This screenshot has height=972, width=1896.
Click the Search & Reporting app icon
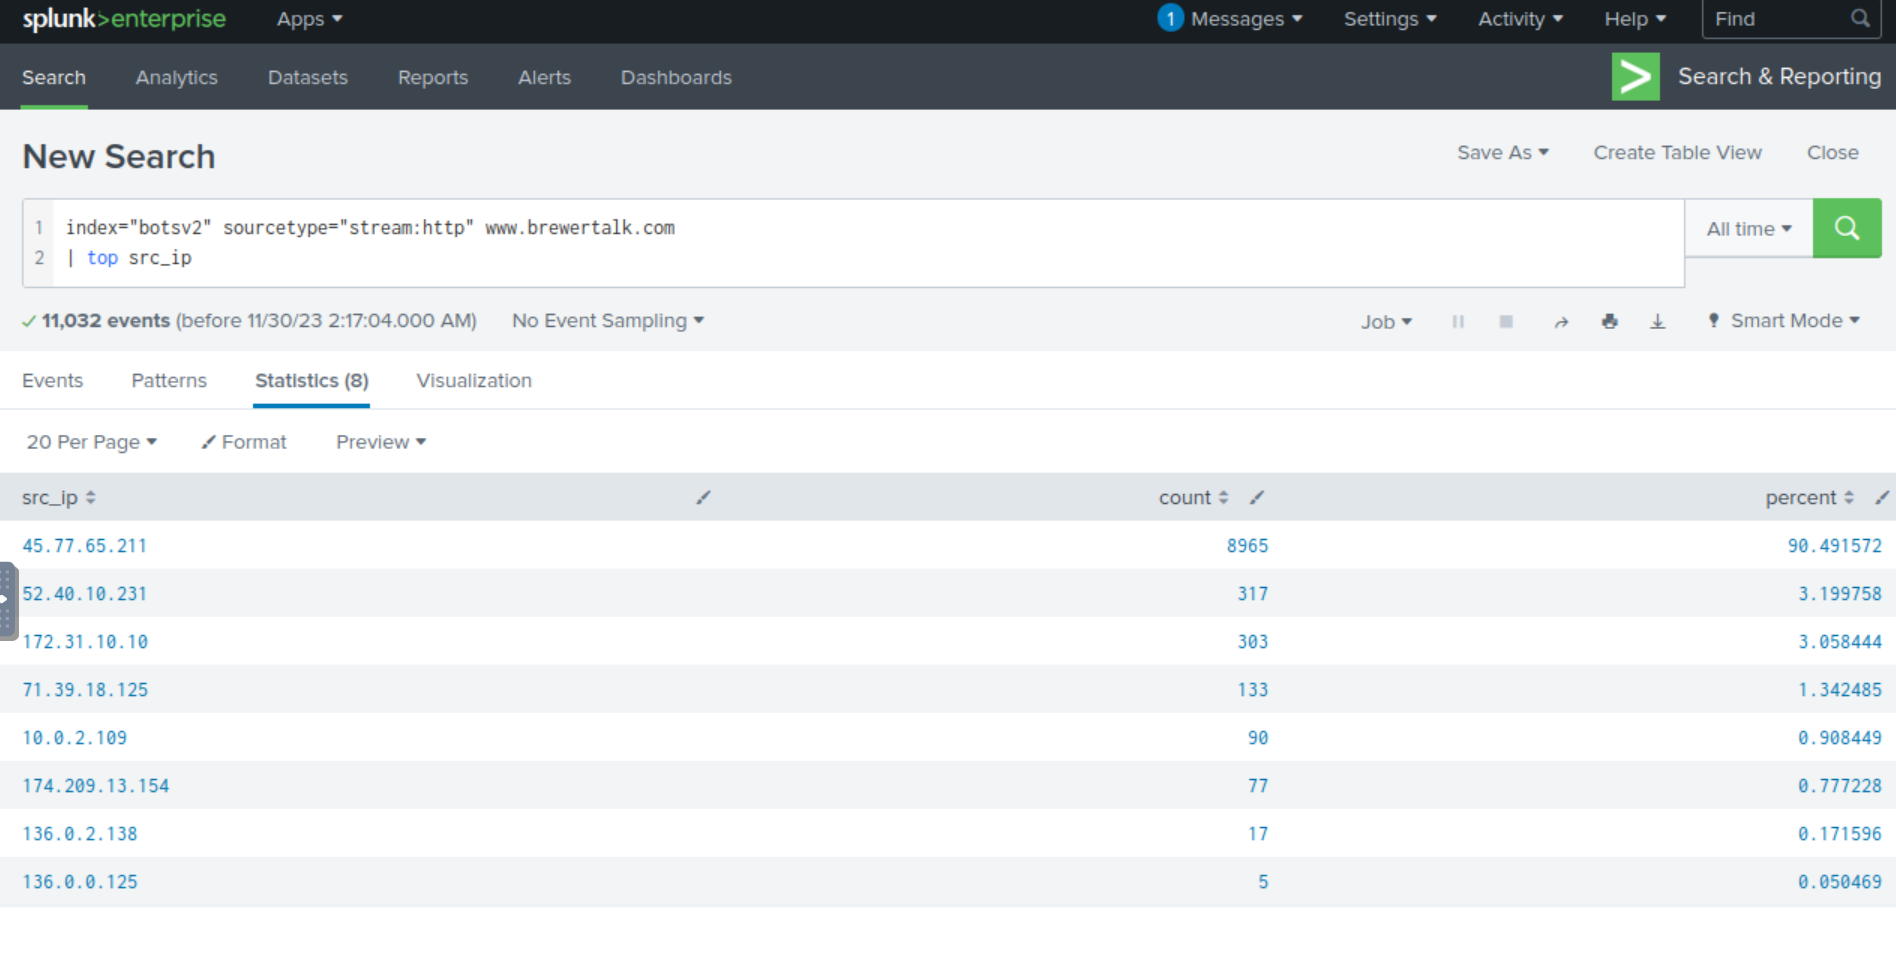click(x=1635, y=77)
